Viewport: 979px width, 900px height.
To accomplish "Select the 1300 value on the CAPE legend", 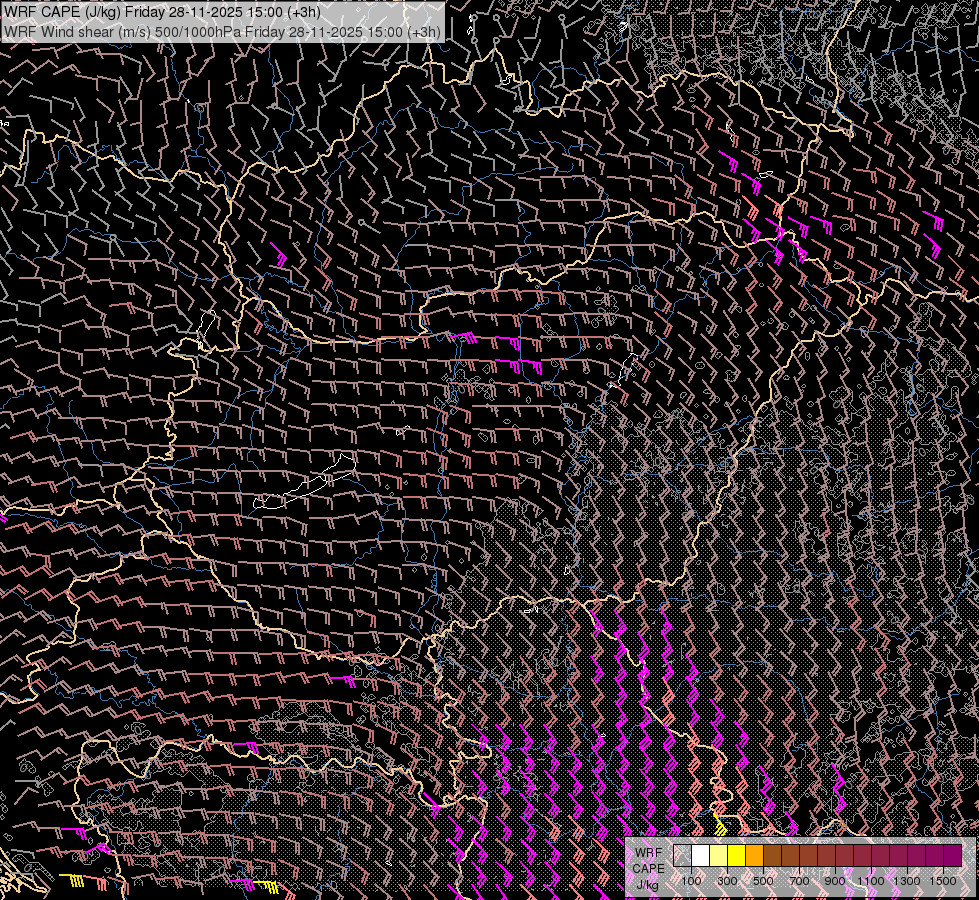I will click(x=907, y=881).
